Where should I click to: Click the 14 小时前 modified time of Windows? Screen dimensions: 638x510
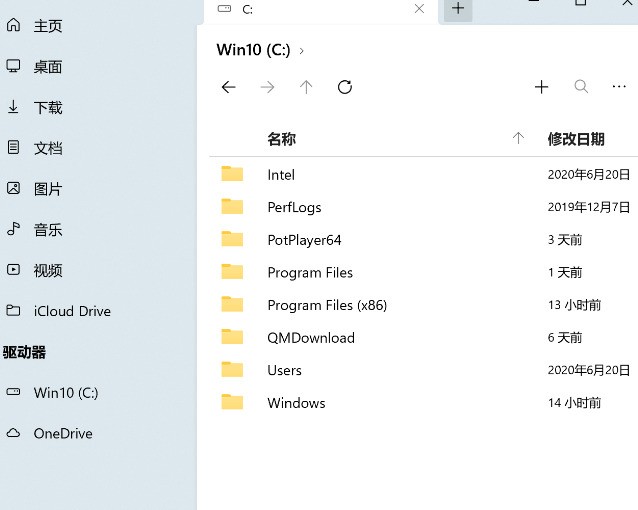click(574, 403)
